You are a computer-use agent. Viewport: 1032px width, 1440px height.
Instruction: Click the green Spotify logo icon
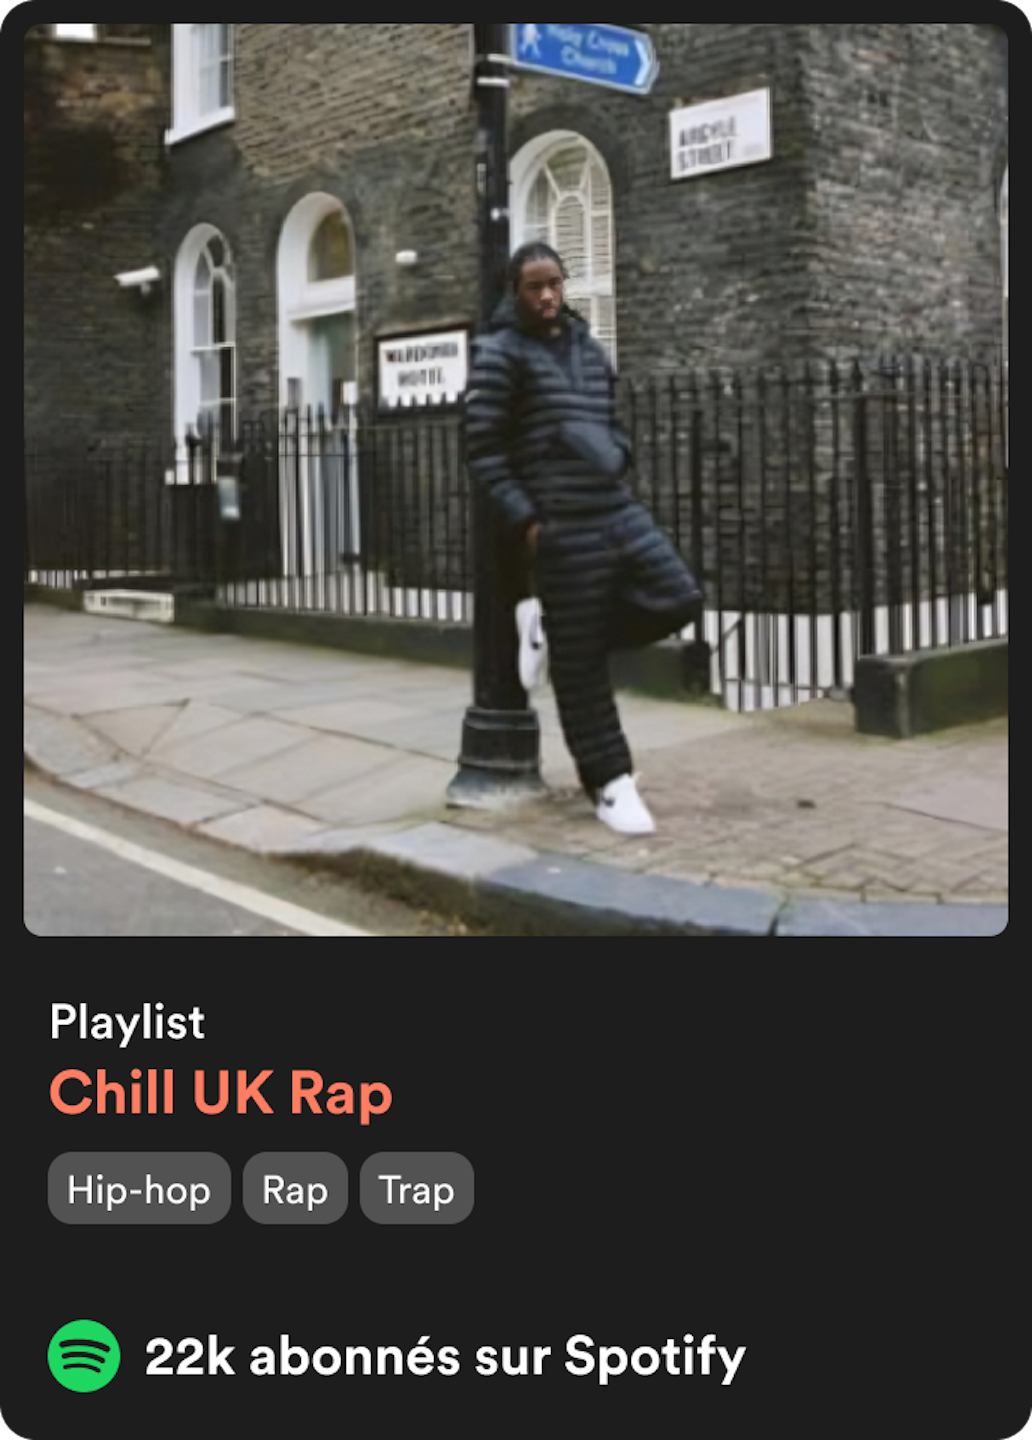[x=84, y=1356]
